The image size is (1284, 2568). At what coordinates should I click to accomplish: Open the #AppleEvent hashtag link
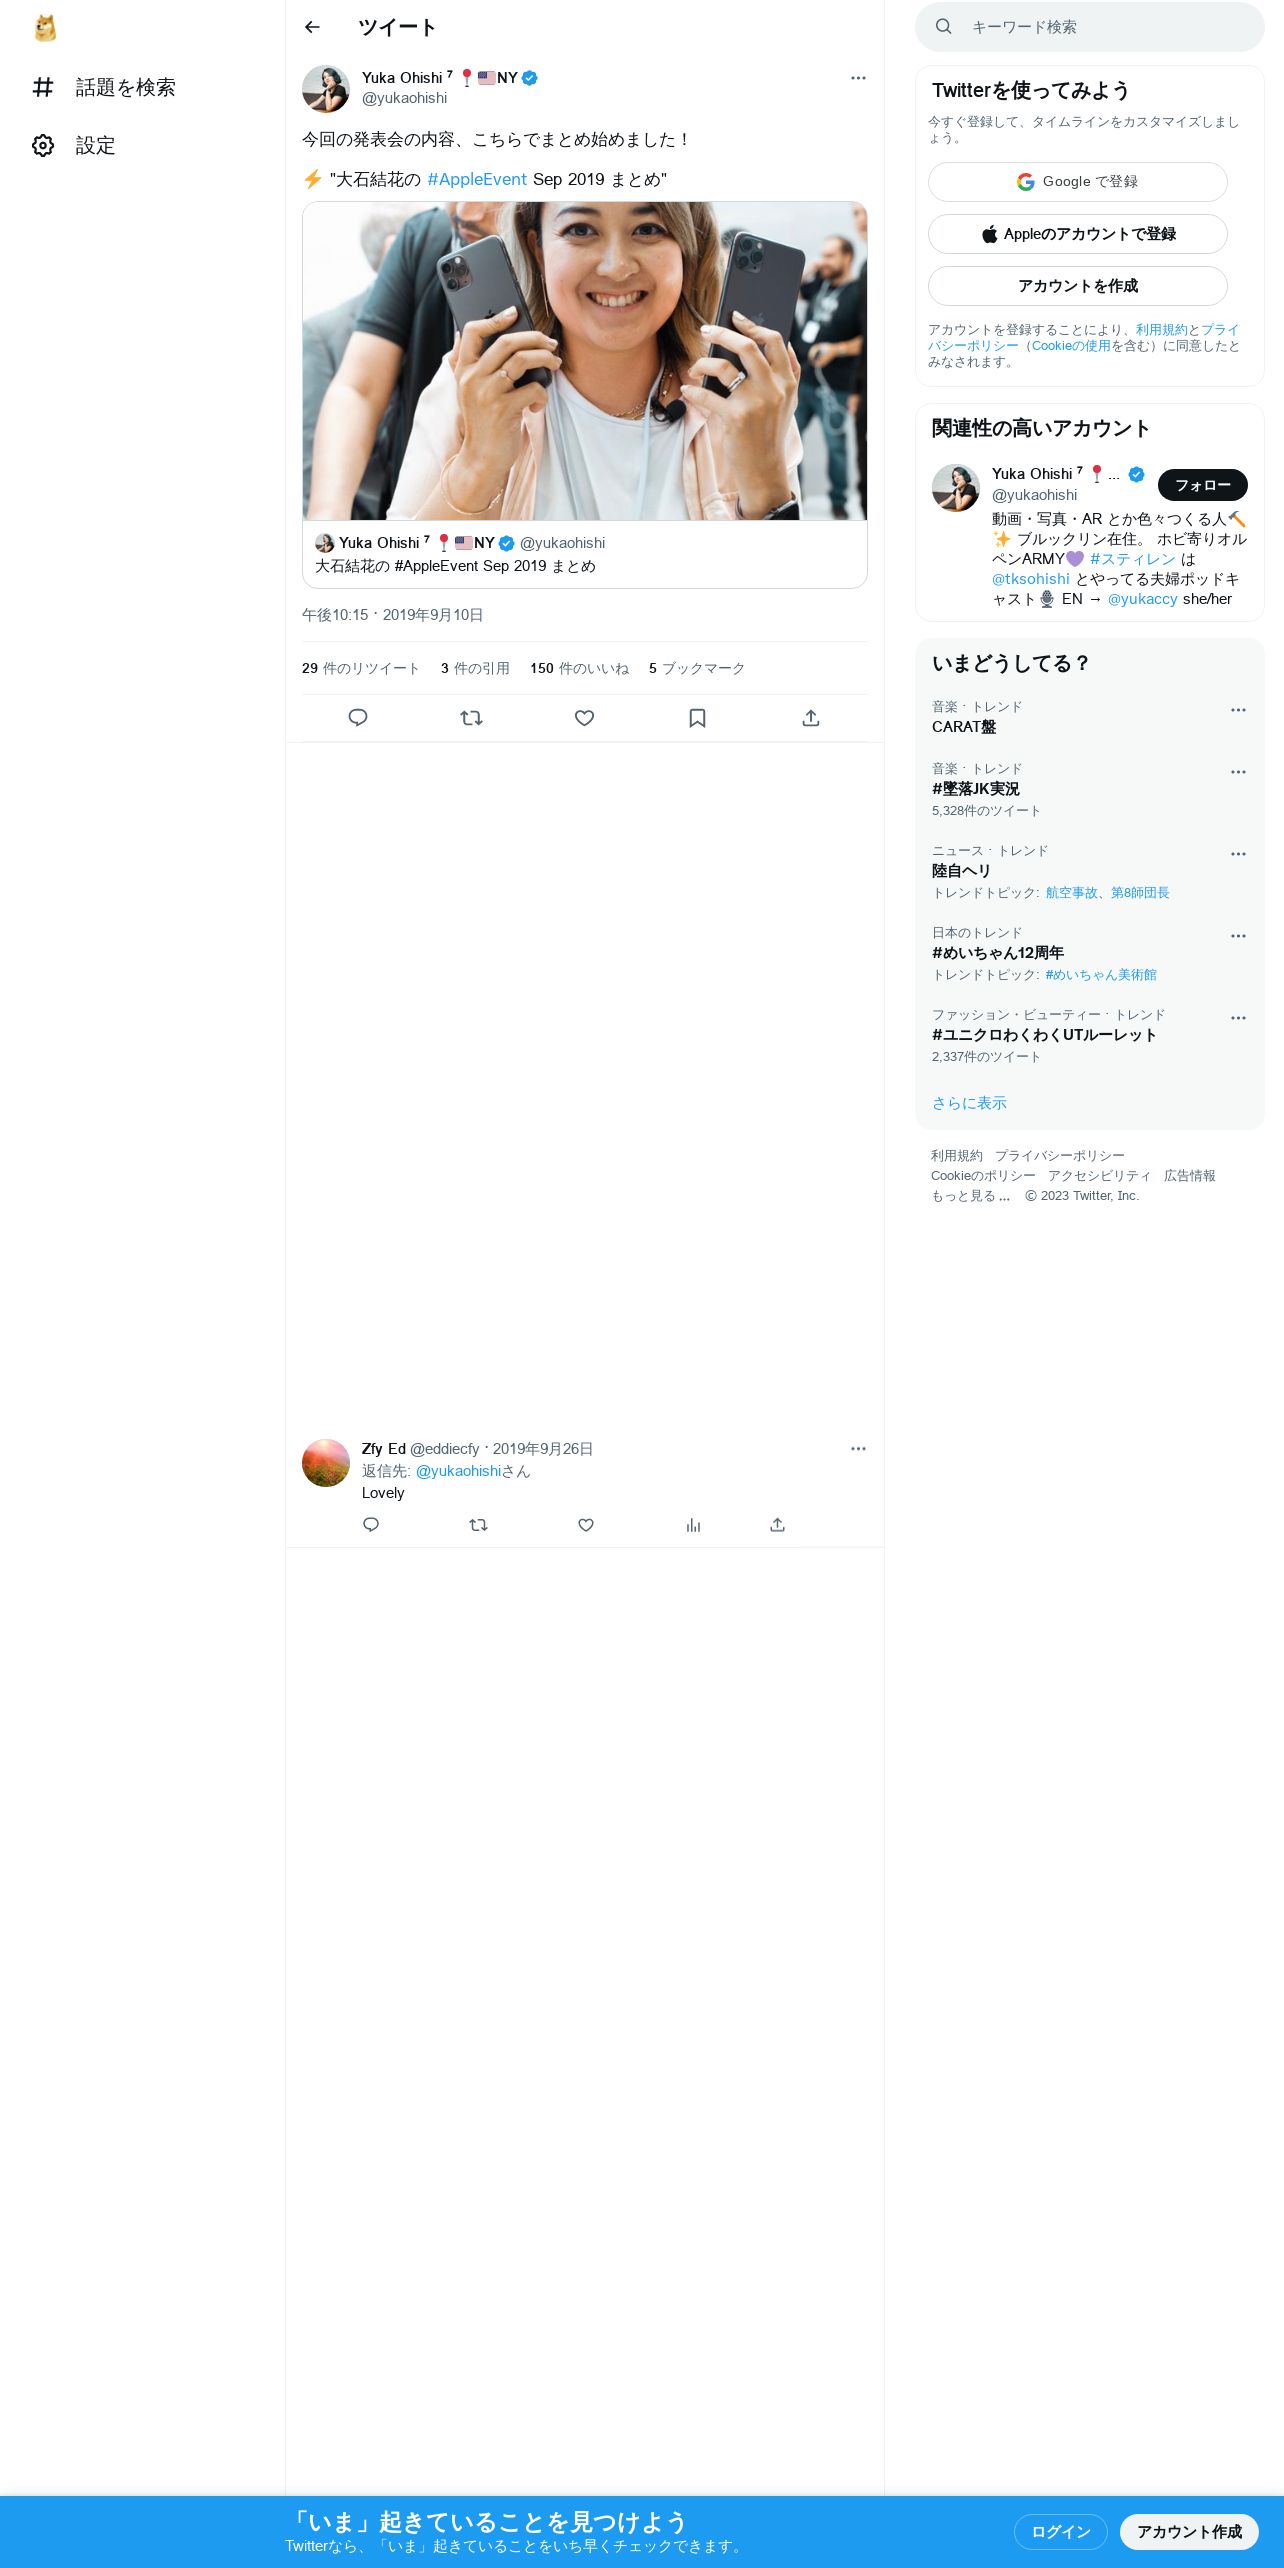pyautogui.click(x=476, y=180)
